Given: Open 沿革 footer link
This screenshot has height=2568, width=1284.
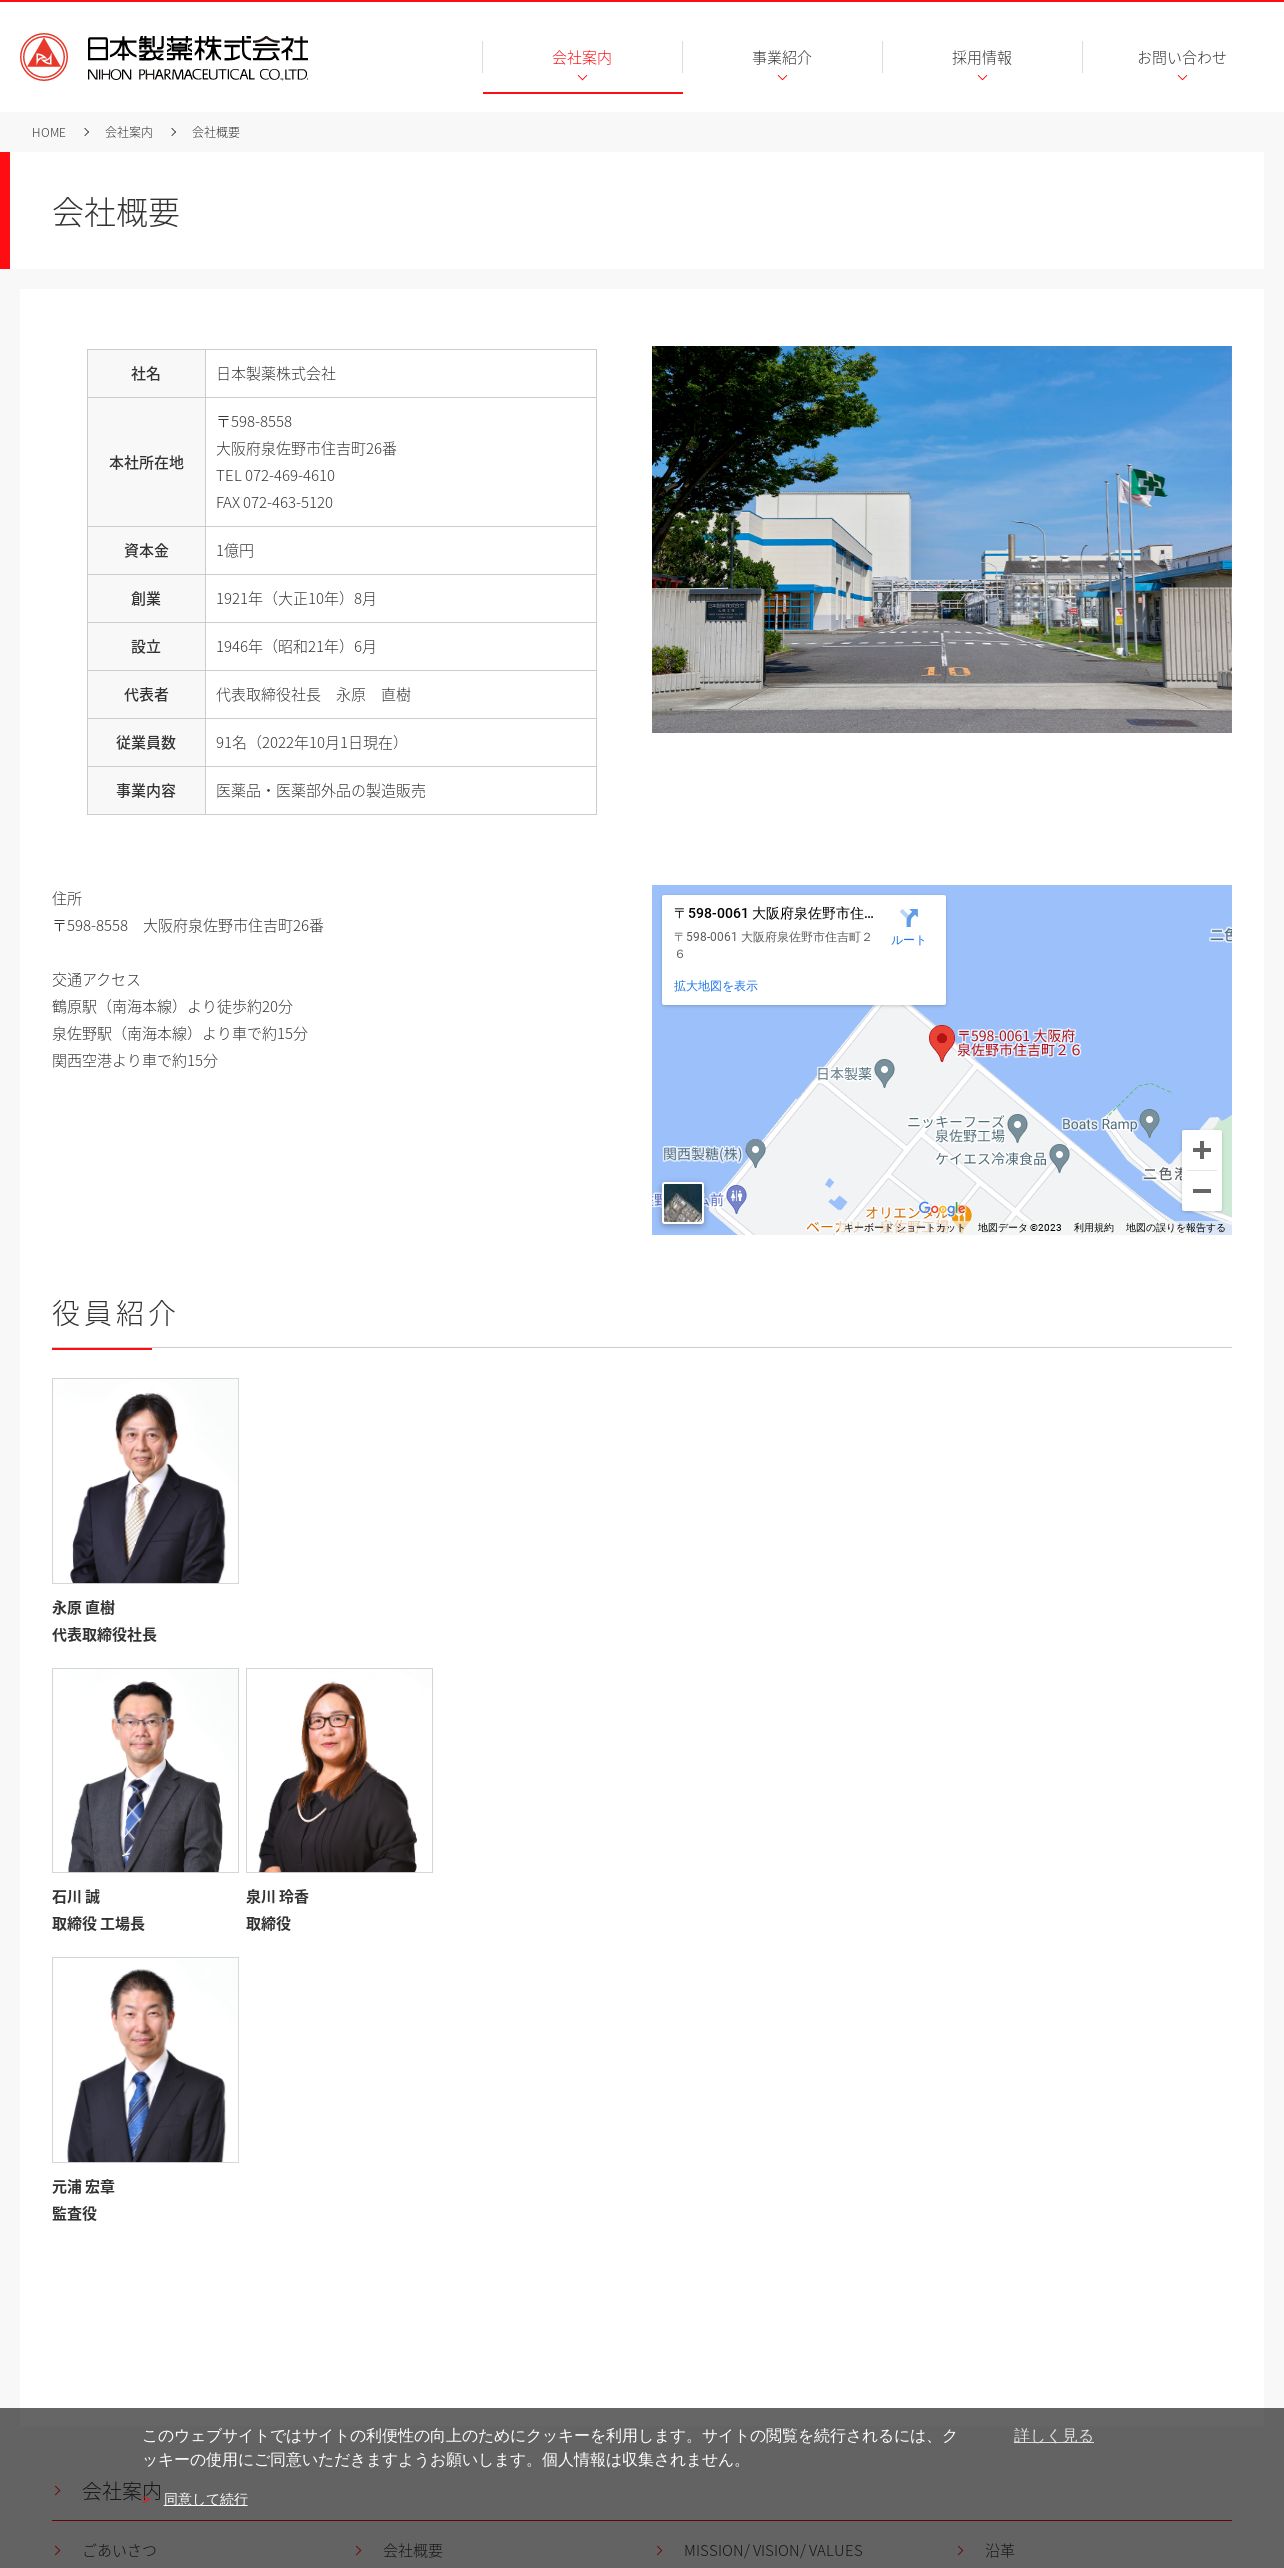Looking at the screenshot, I should pos(1000,2550).
